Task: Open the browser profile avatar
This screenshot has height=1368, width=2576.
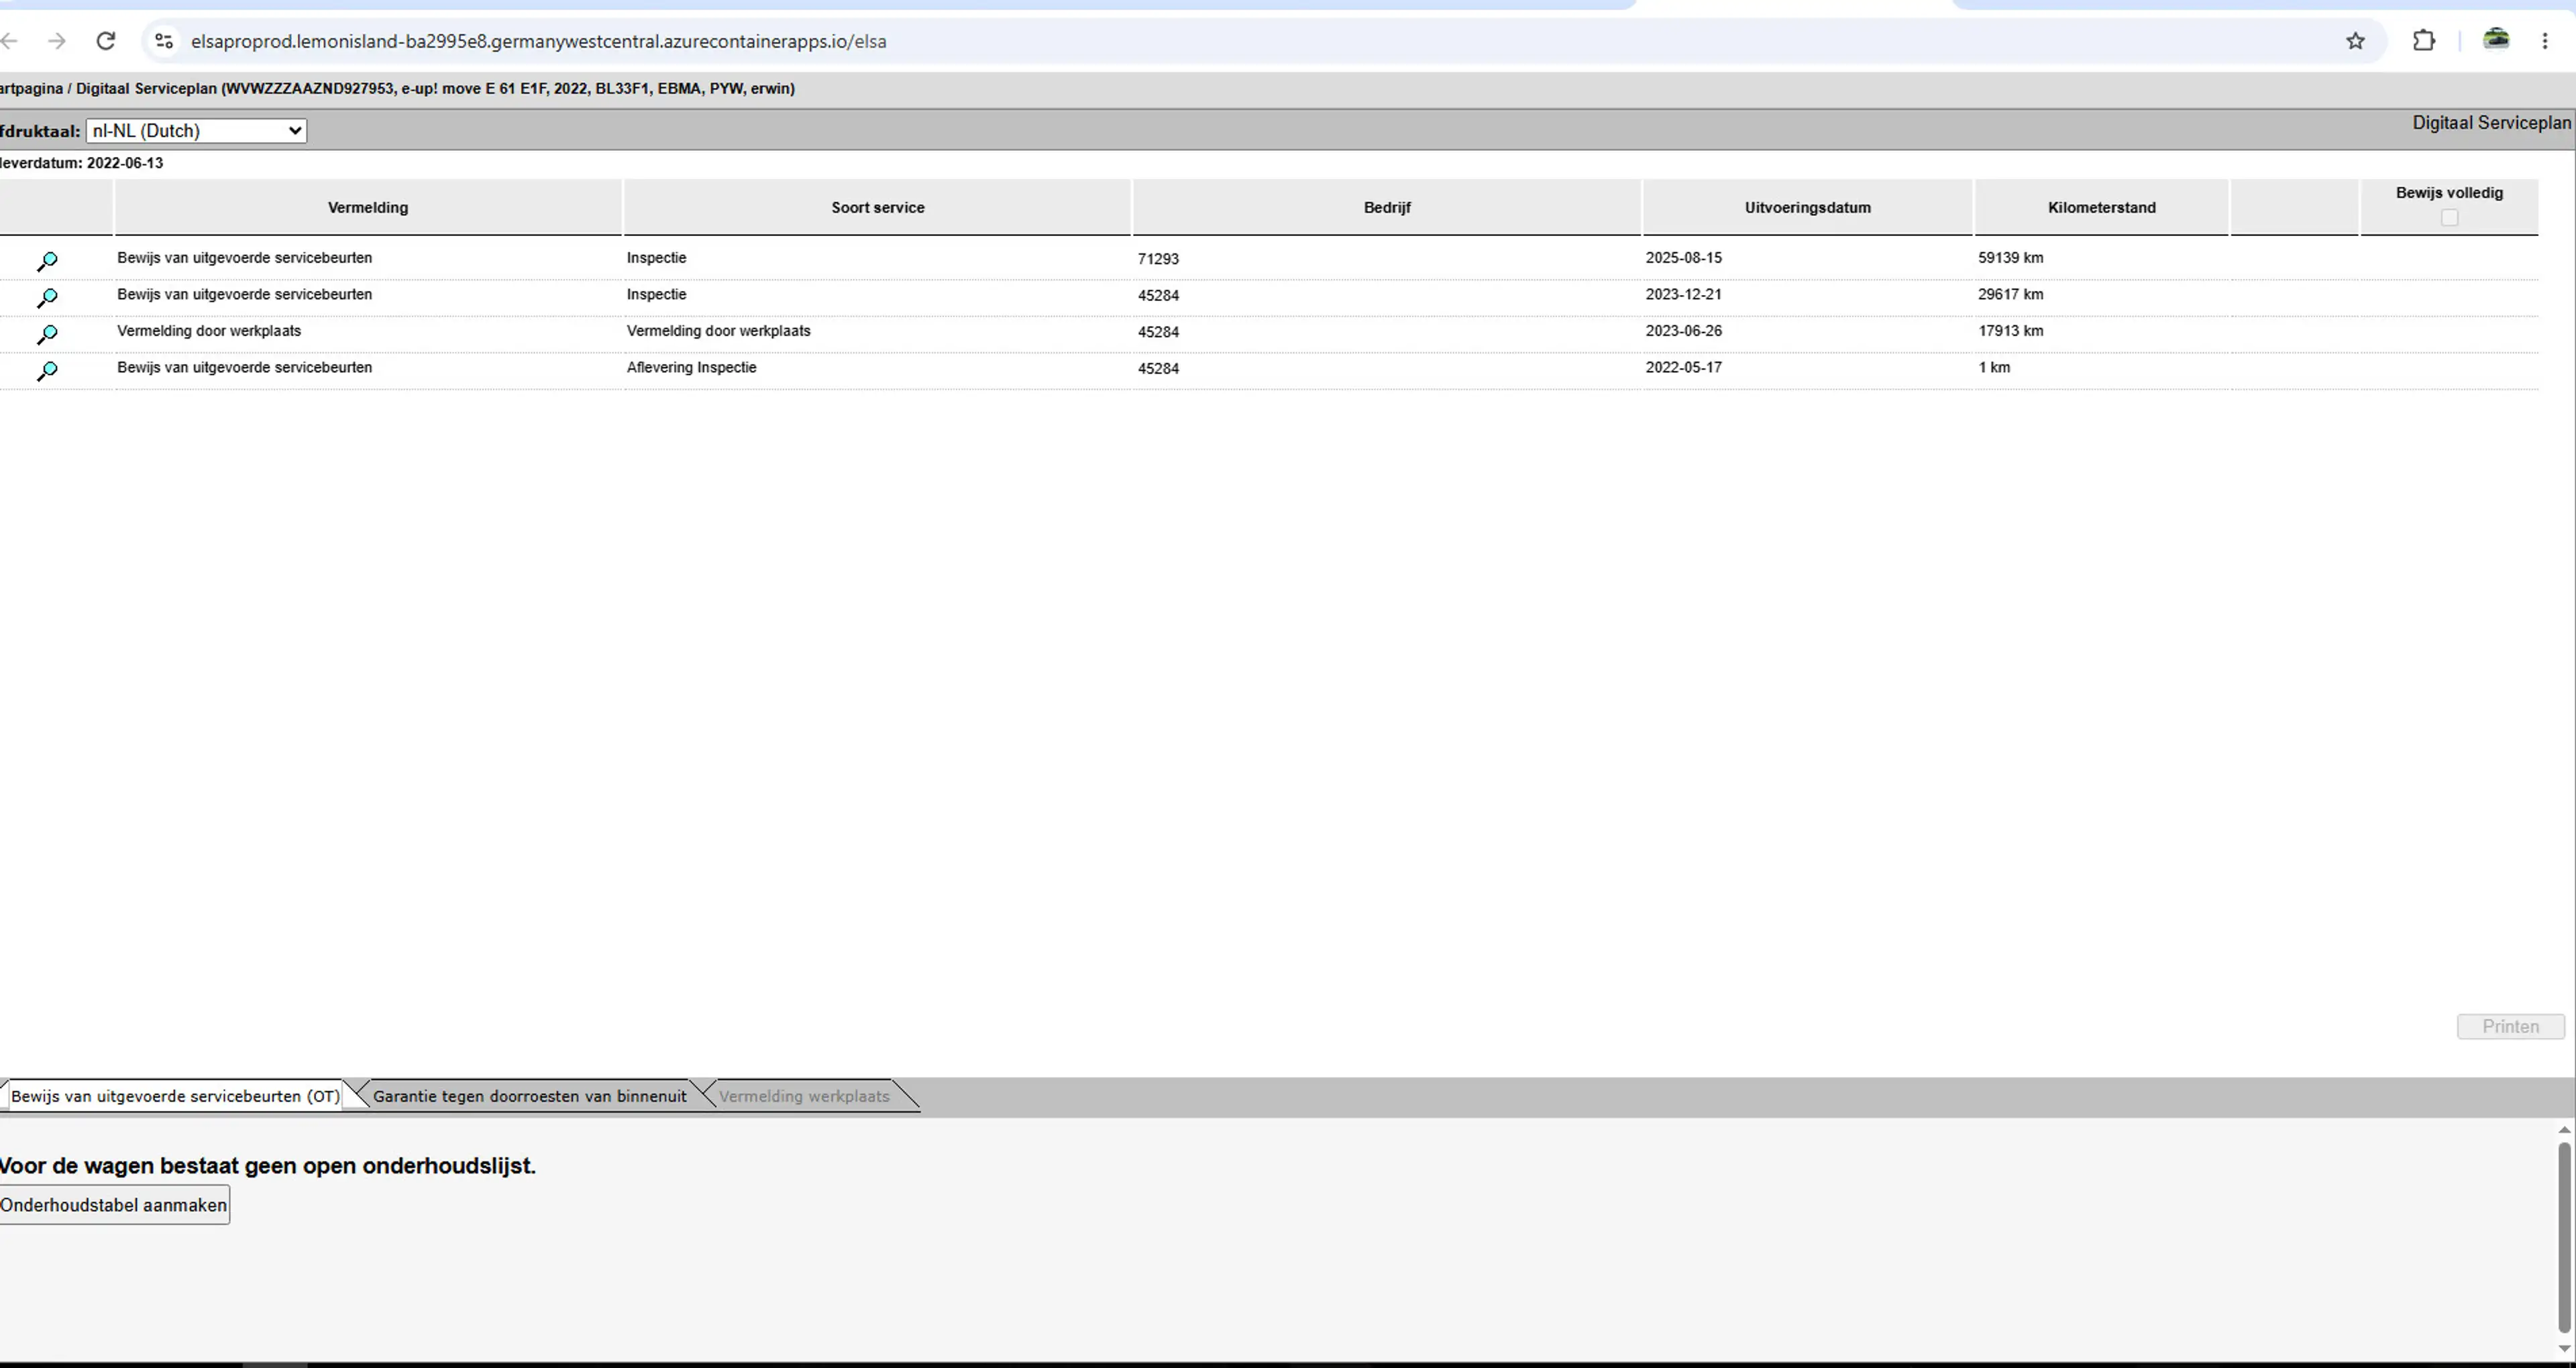Action: (x=2496, y=40)
